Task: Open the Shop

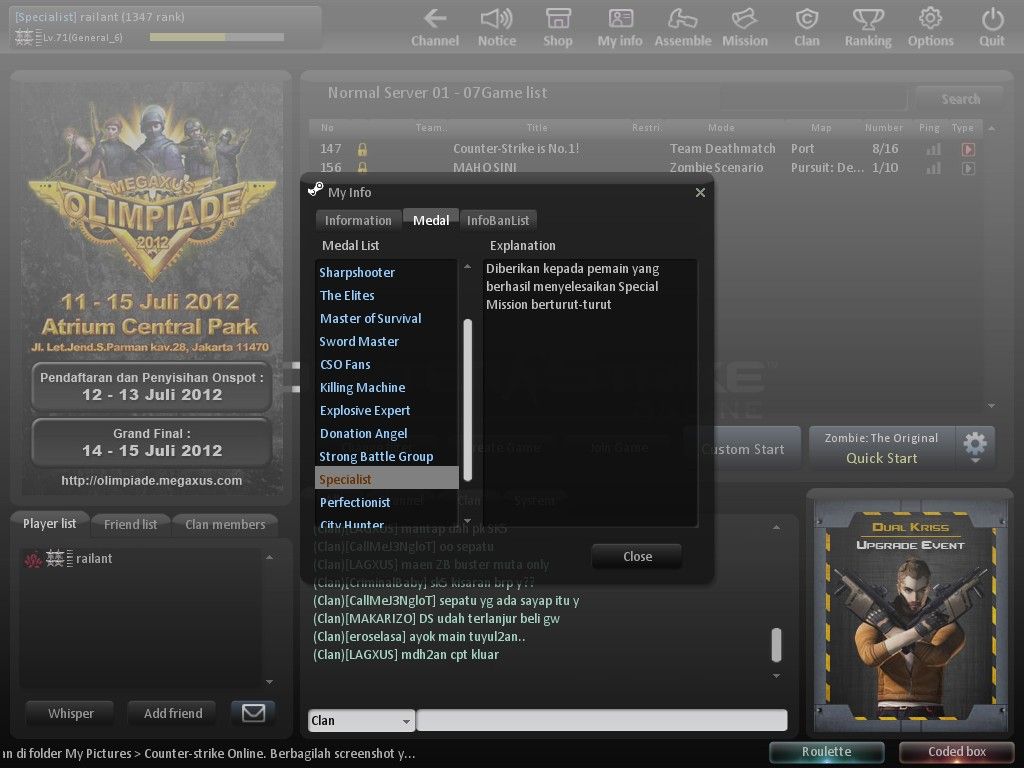Action: 558,27
